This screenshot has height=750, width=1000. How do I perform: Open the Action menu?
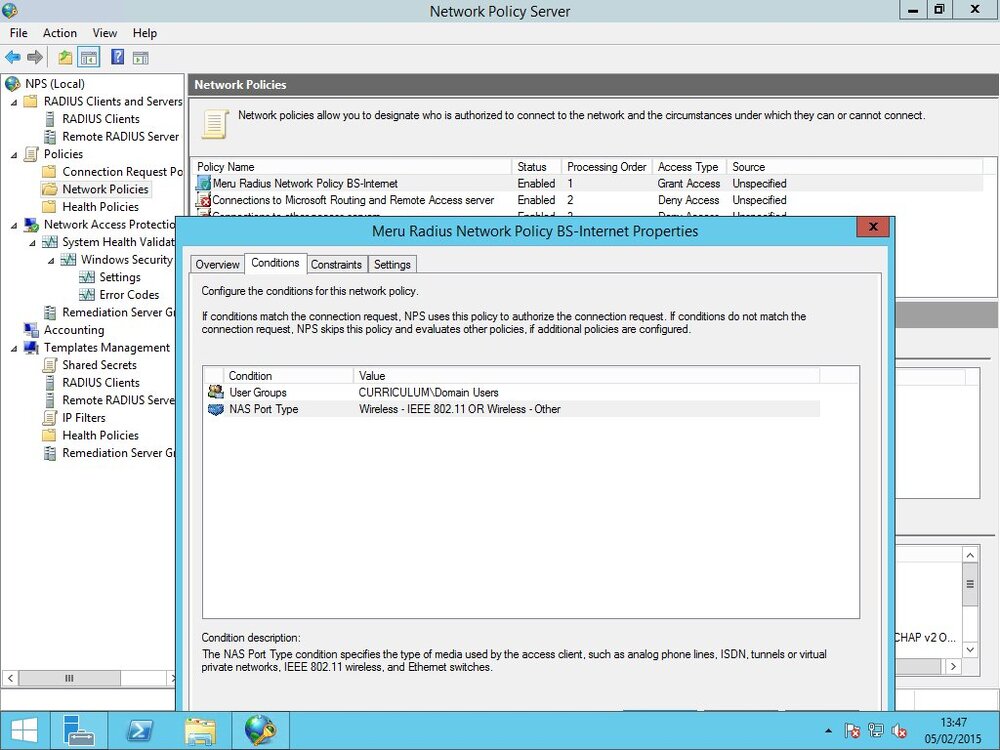click(60, 33)
